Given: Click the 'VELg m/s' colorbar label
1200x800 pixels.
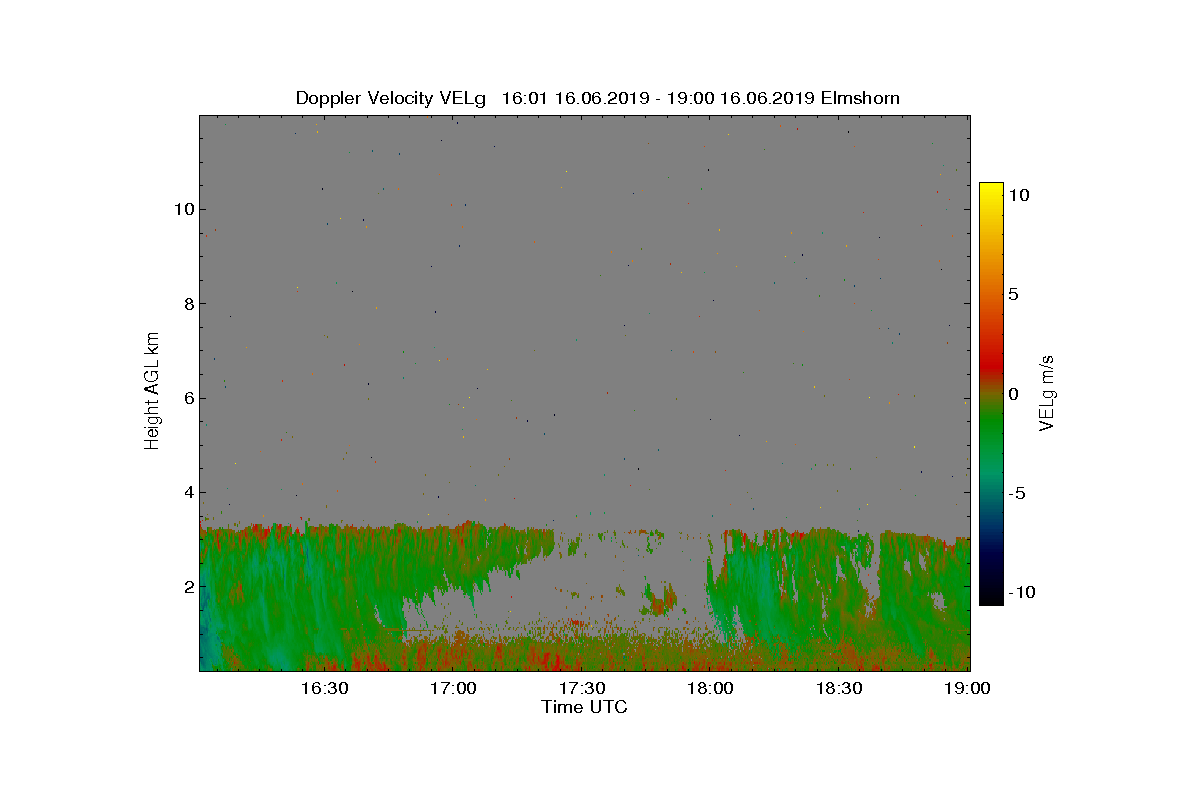Looking at the screenshot, I should click(x=1048, y=392).
